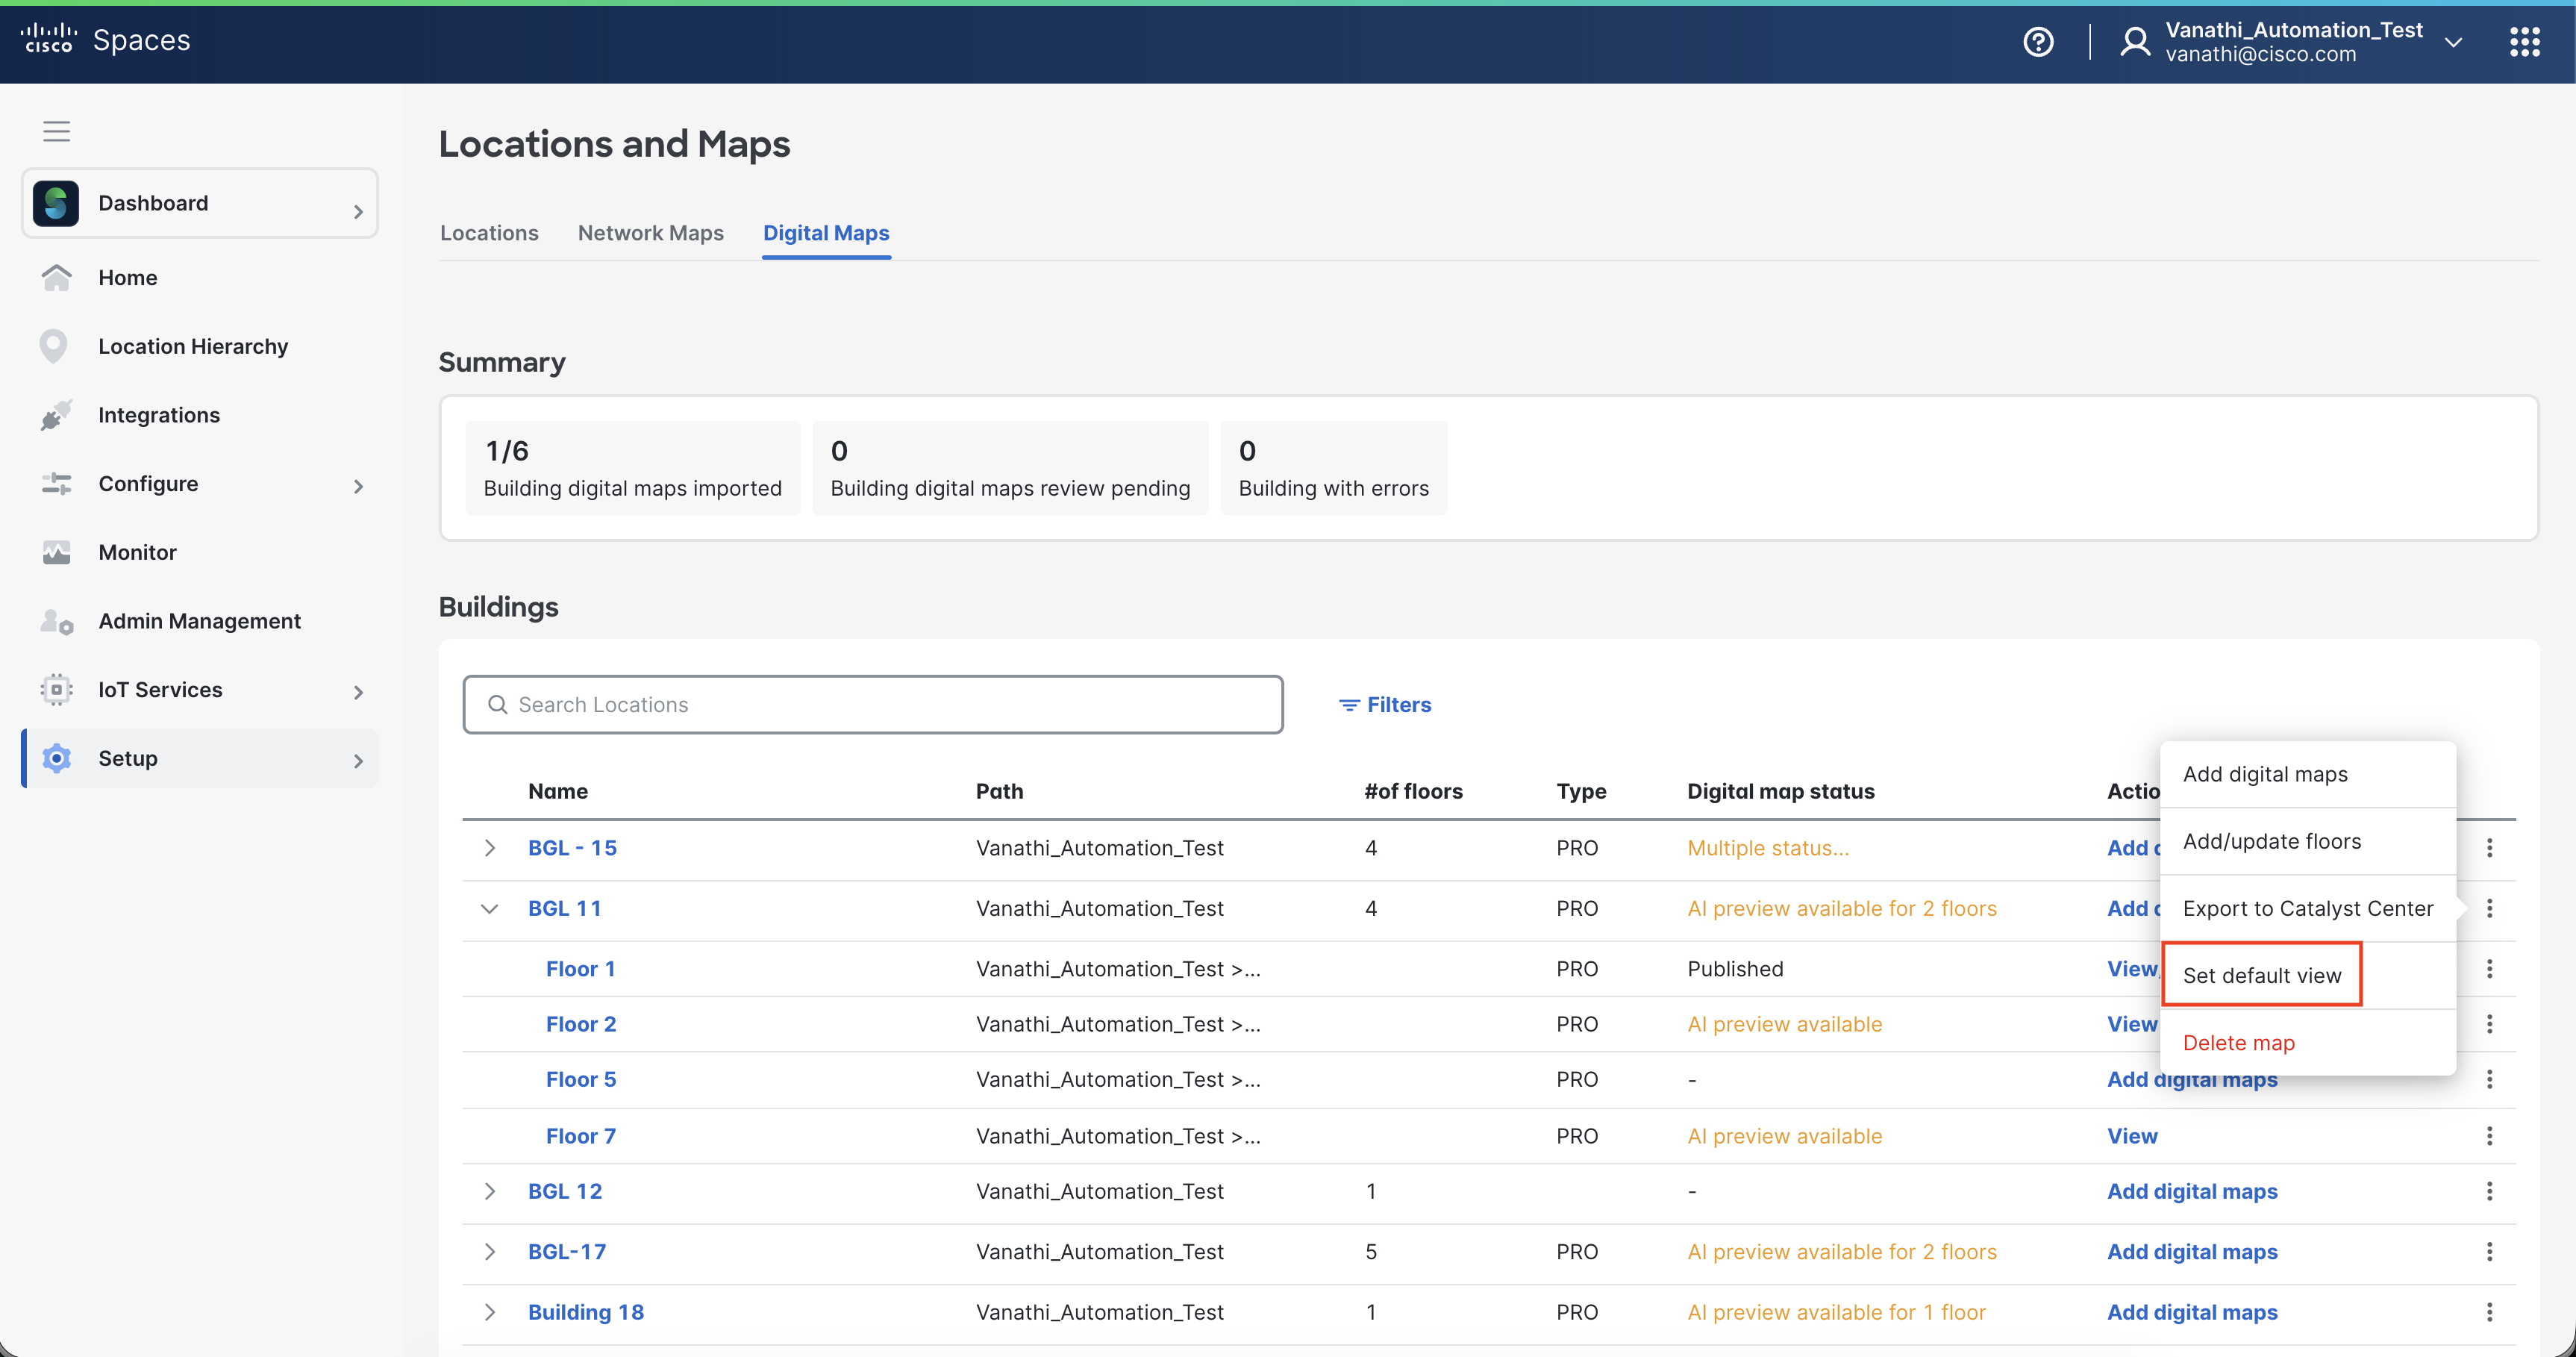
Task: Expand the Building 18 row
Action: 489,1312
